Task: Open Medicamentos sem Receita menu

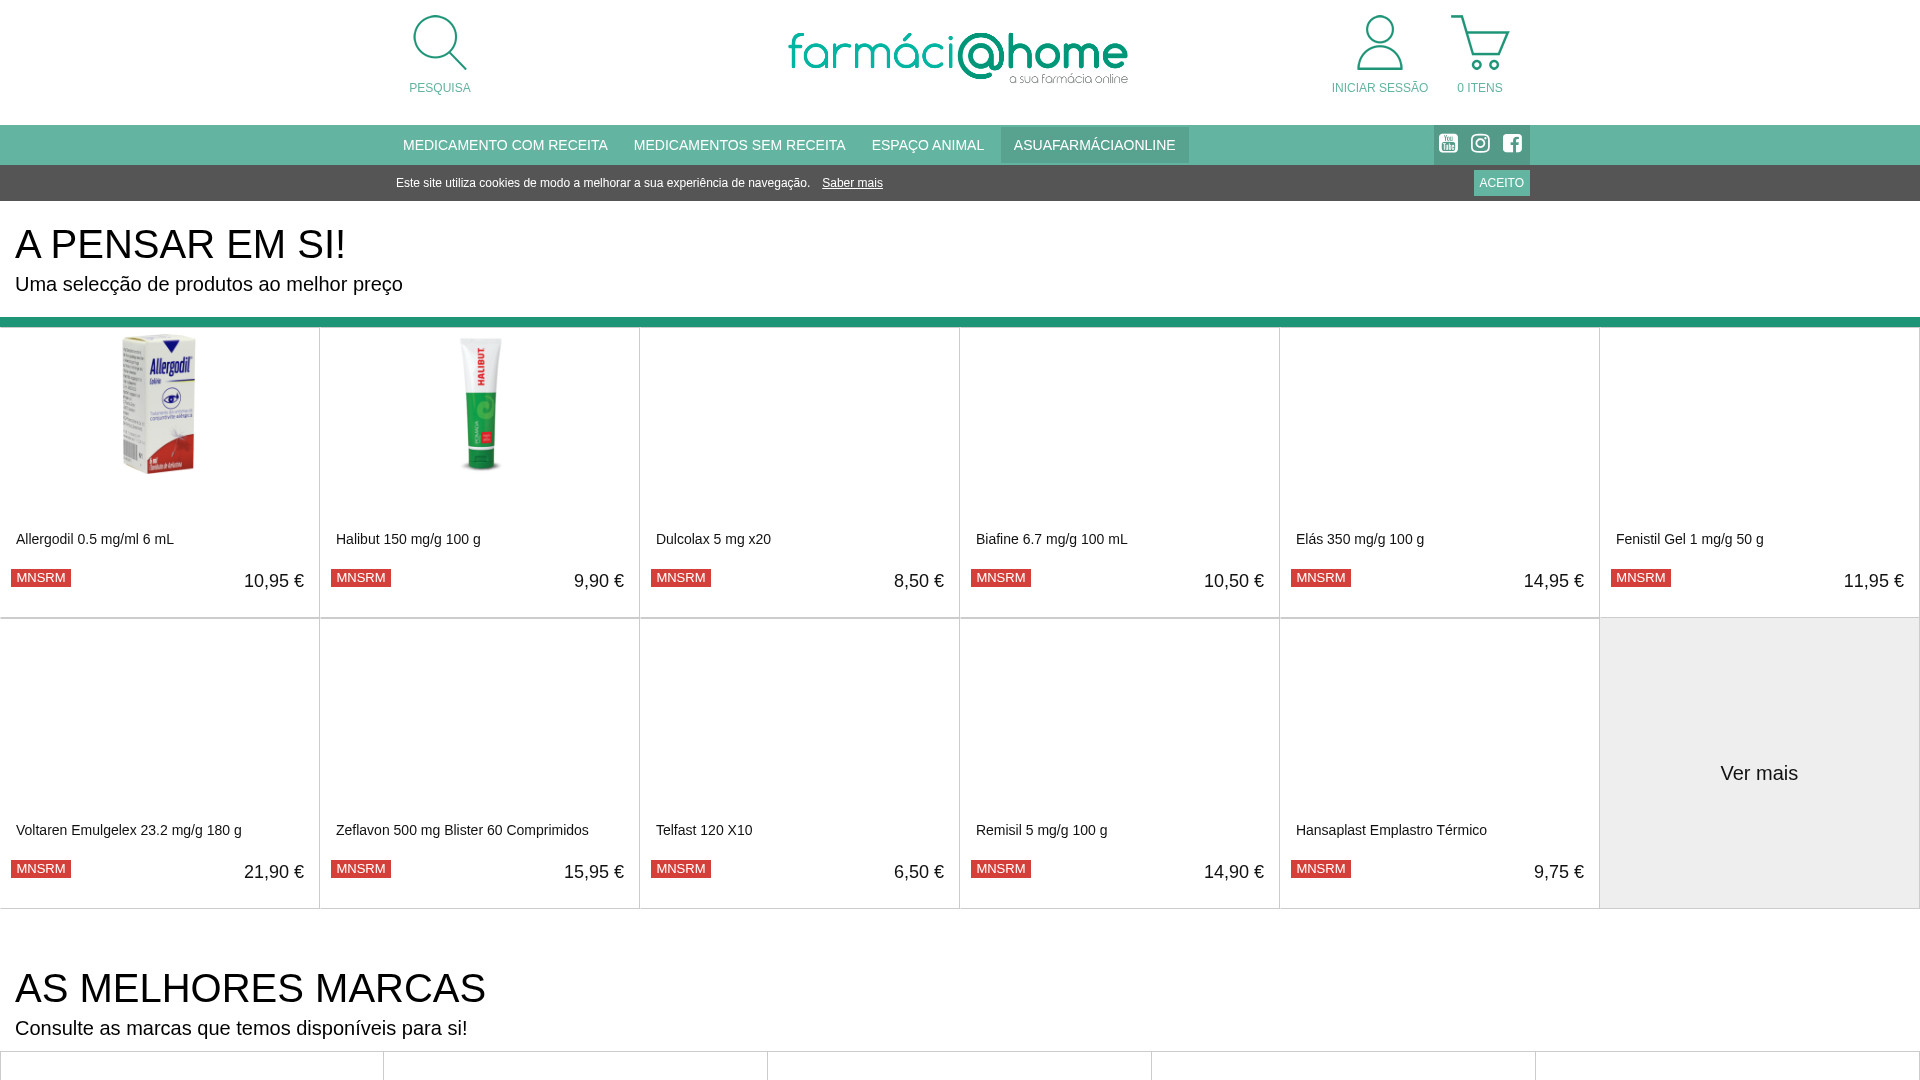Action: [x=740, y=145]
